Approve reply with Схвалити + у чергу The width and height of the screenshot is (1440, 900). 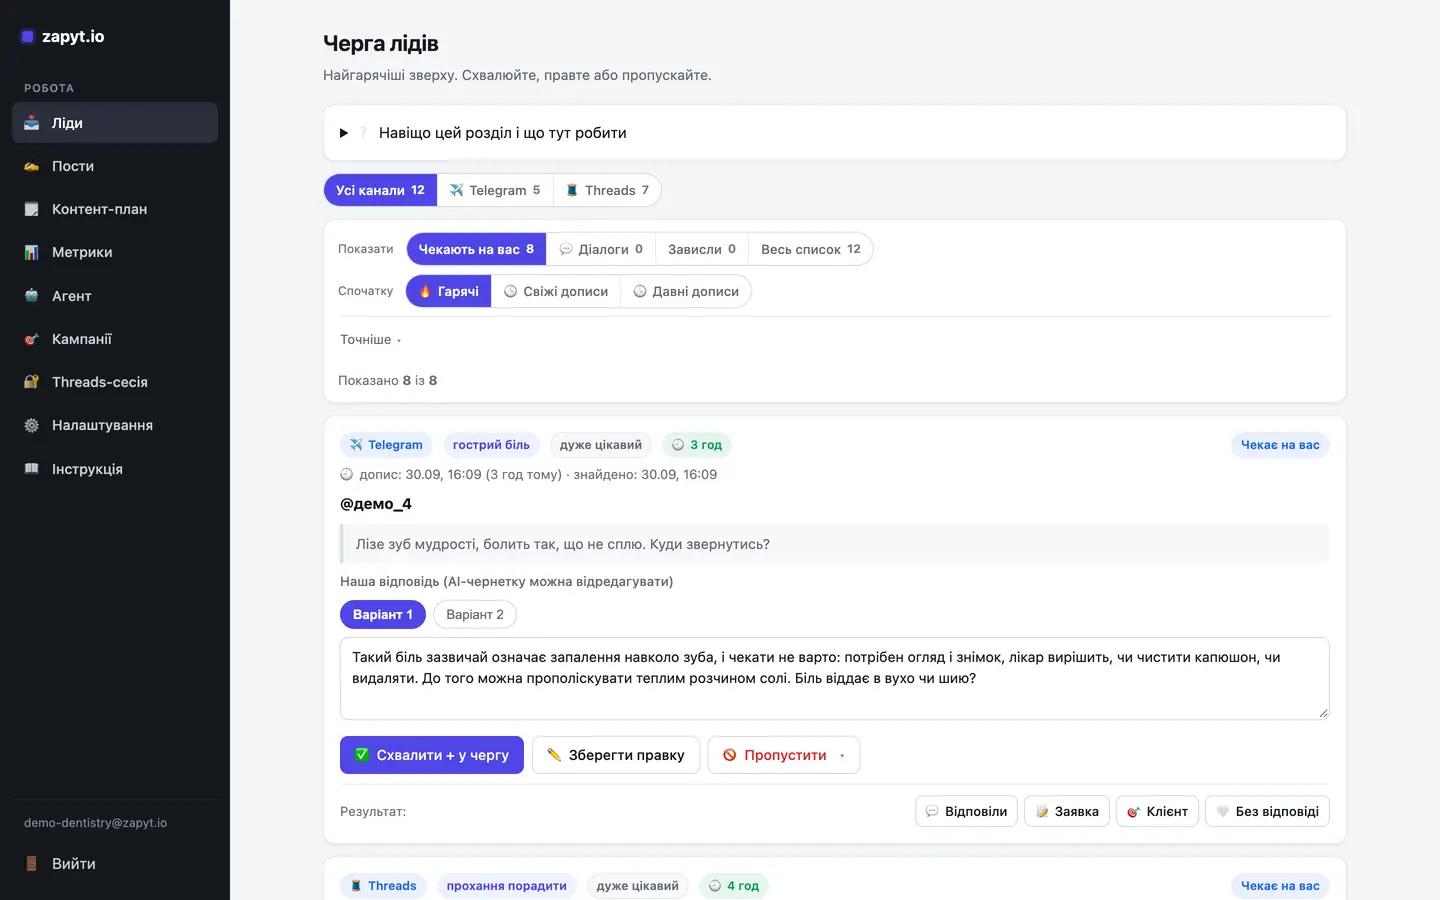click(x=432, y=755)
